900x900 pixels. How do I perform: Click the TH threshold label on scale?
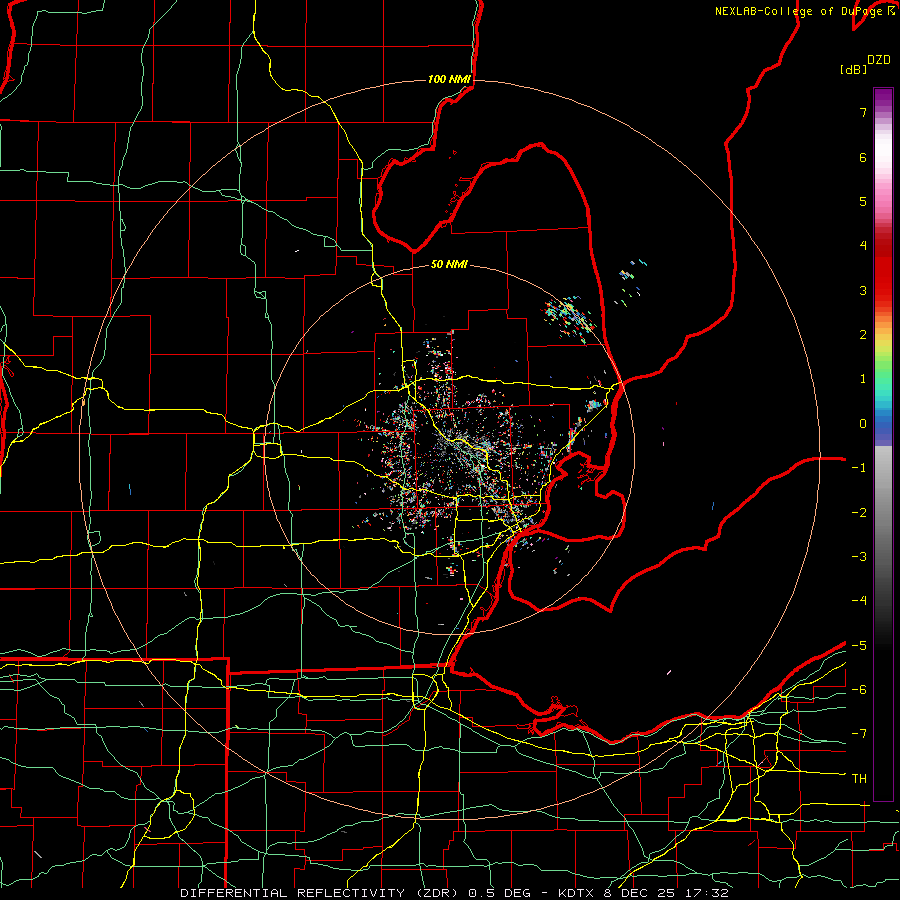[x=859, y=779]
